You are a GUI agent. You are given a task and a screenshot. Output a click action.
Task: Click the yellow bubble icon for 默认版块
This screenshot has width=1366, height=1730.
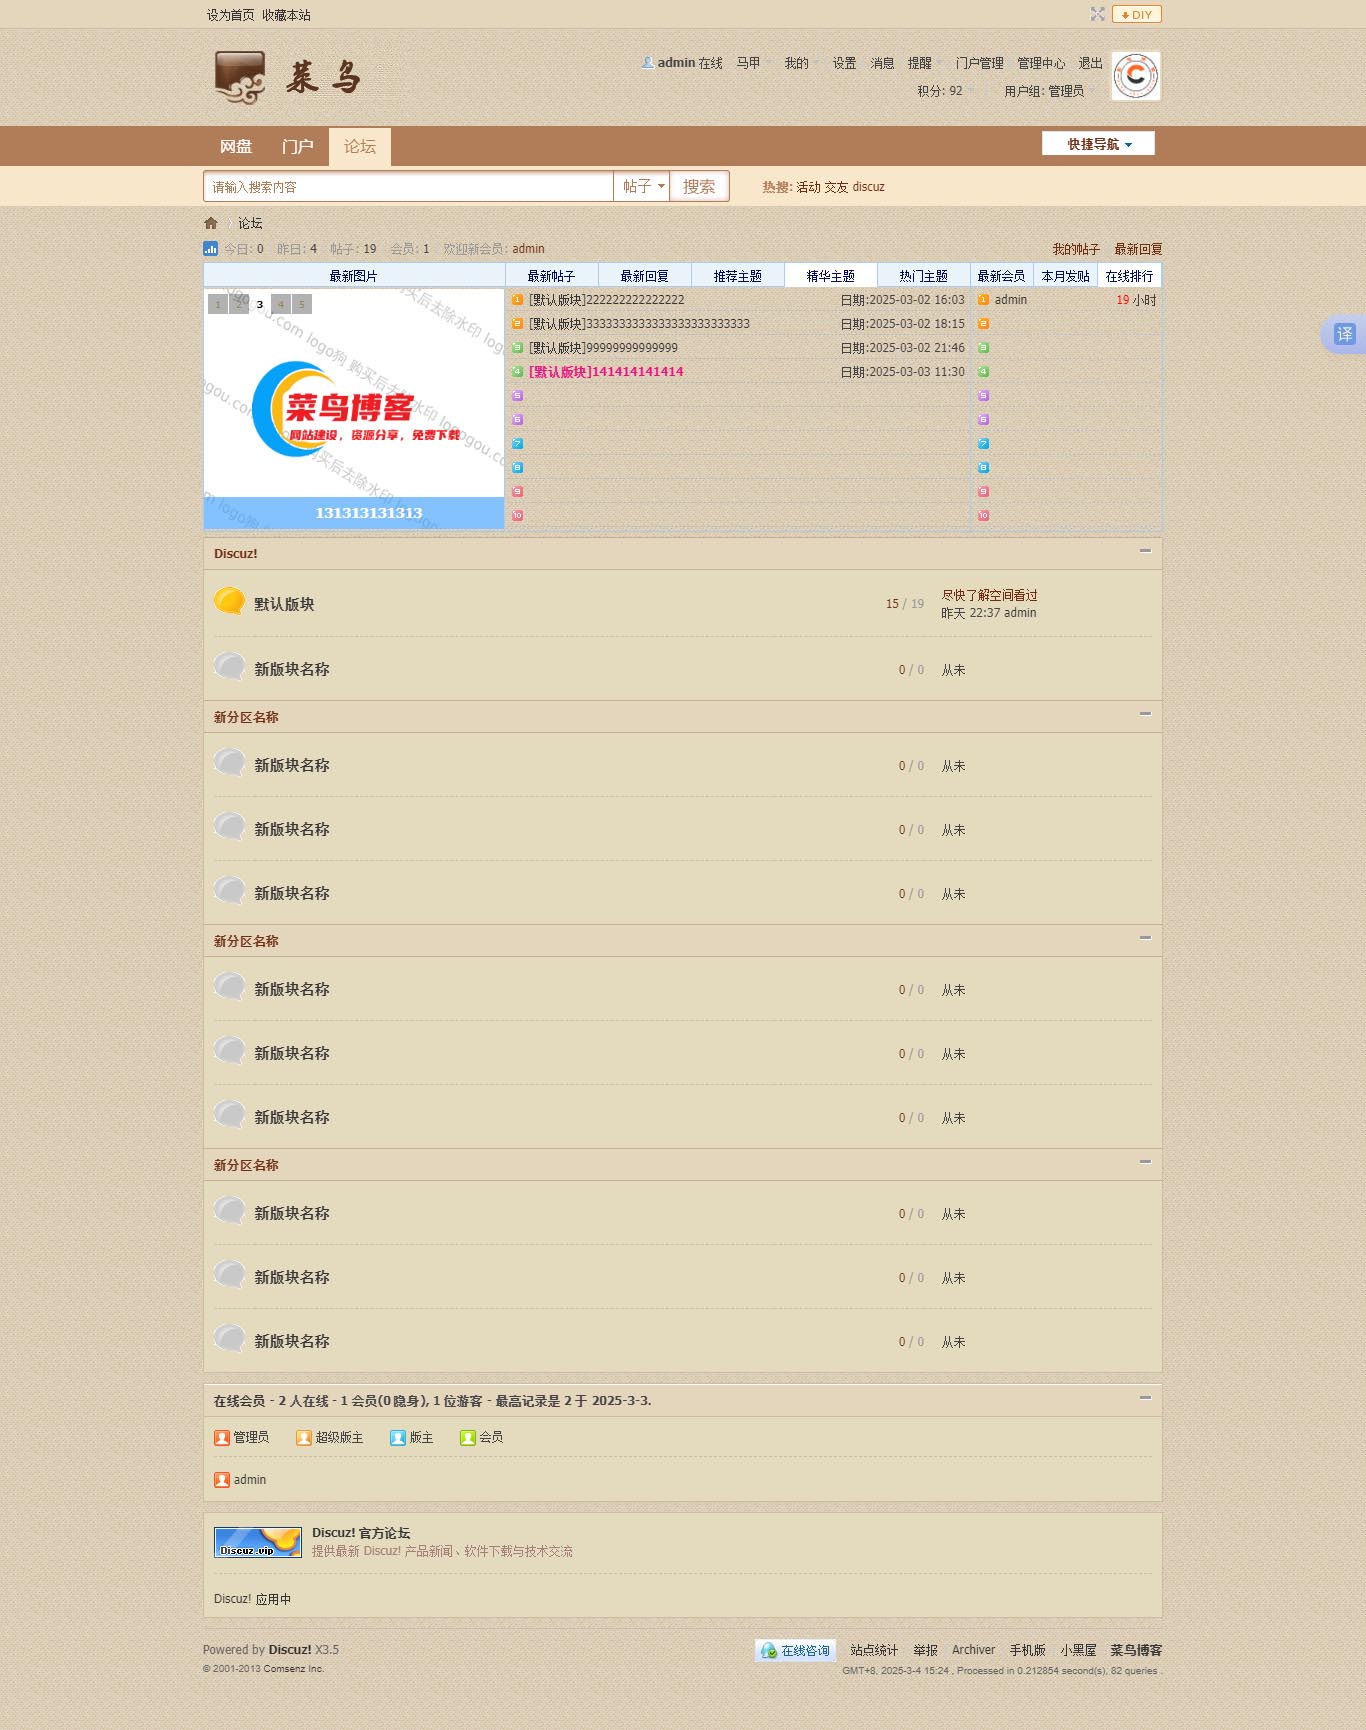point(229,602)
